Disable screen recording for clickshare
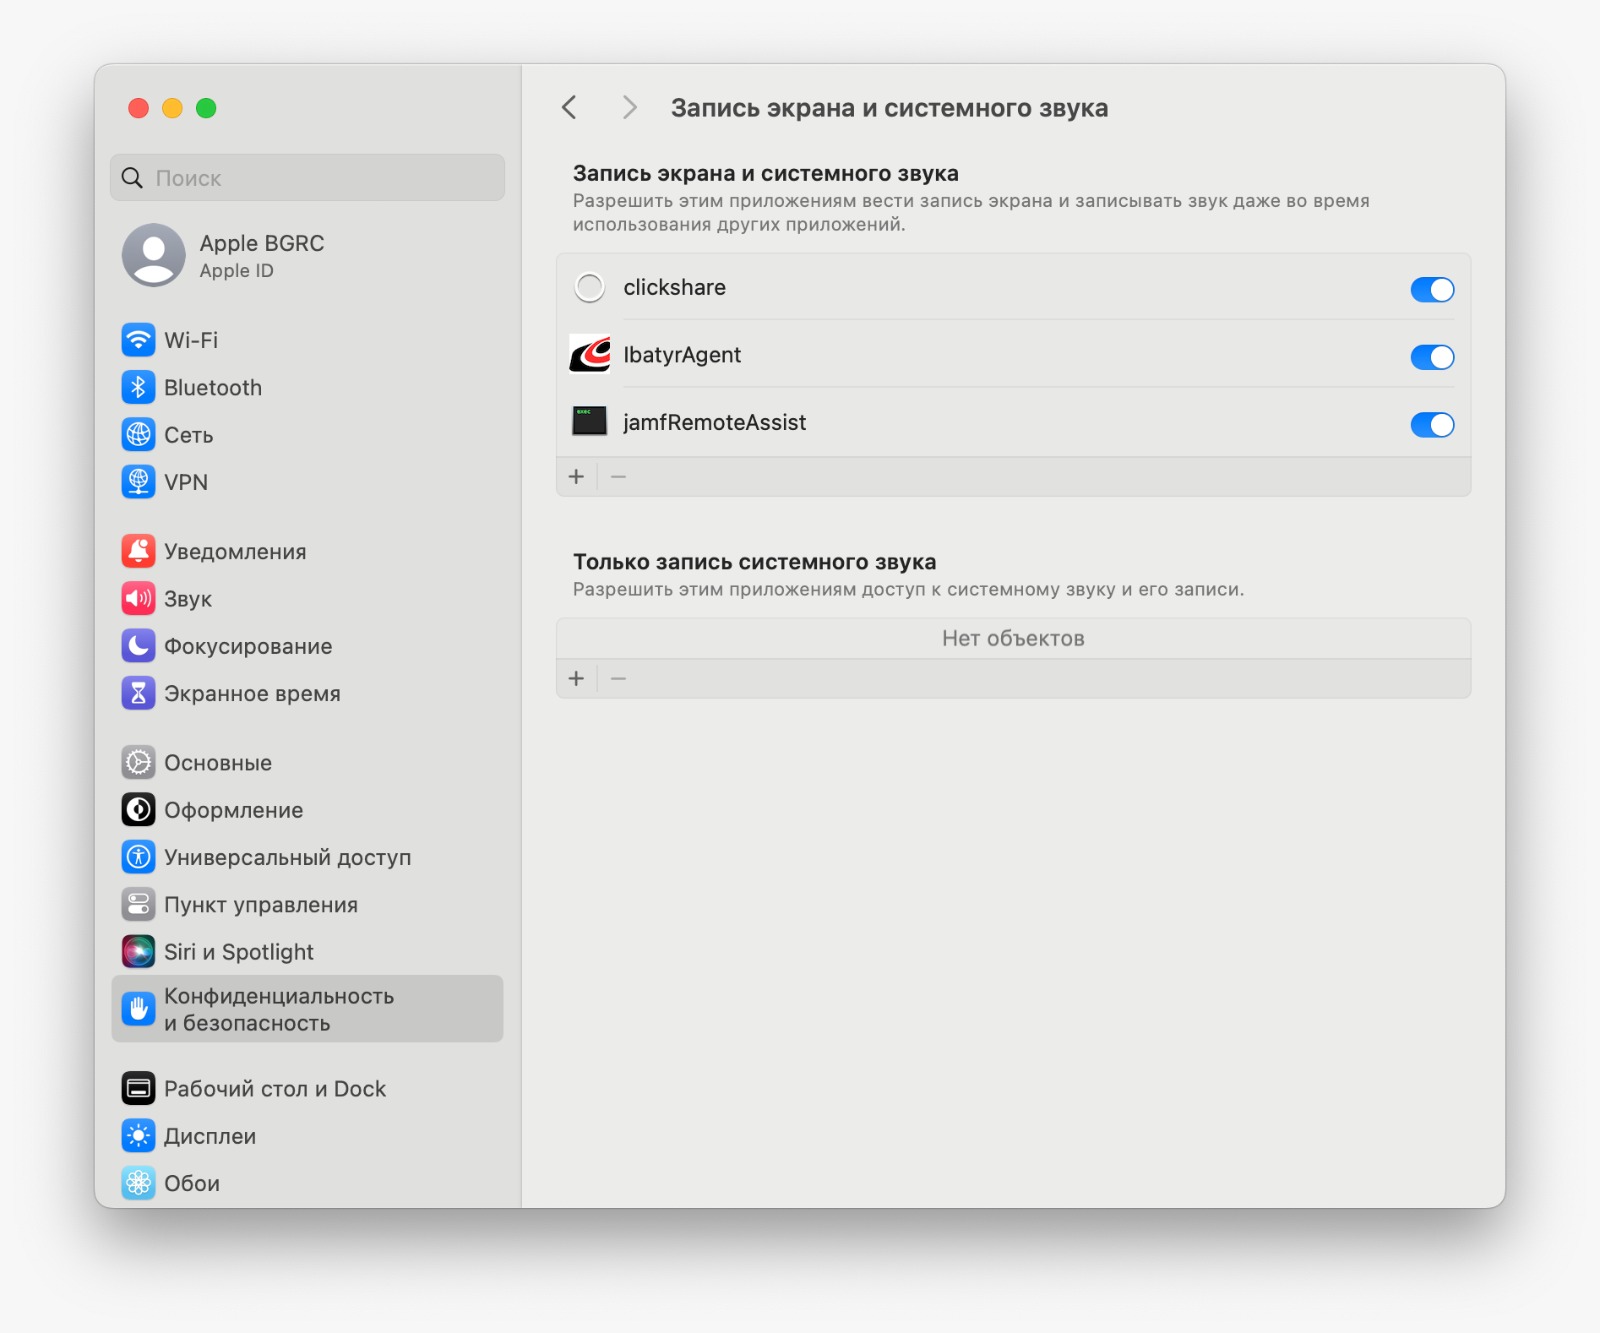 1432,290
